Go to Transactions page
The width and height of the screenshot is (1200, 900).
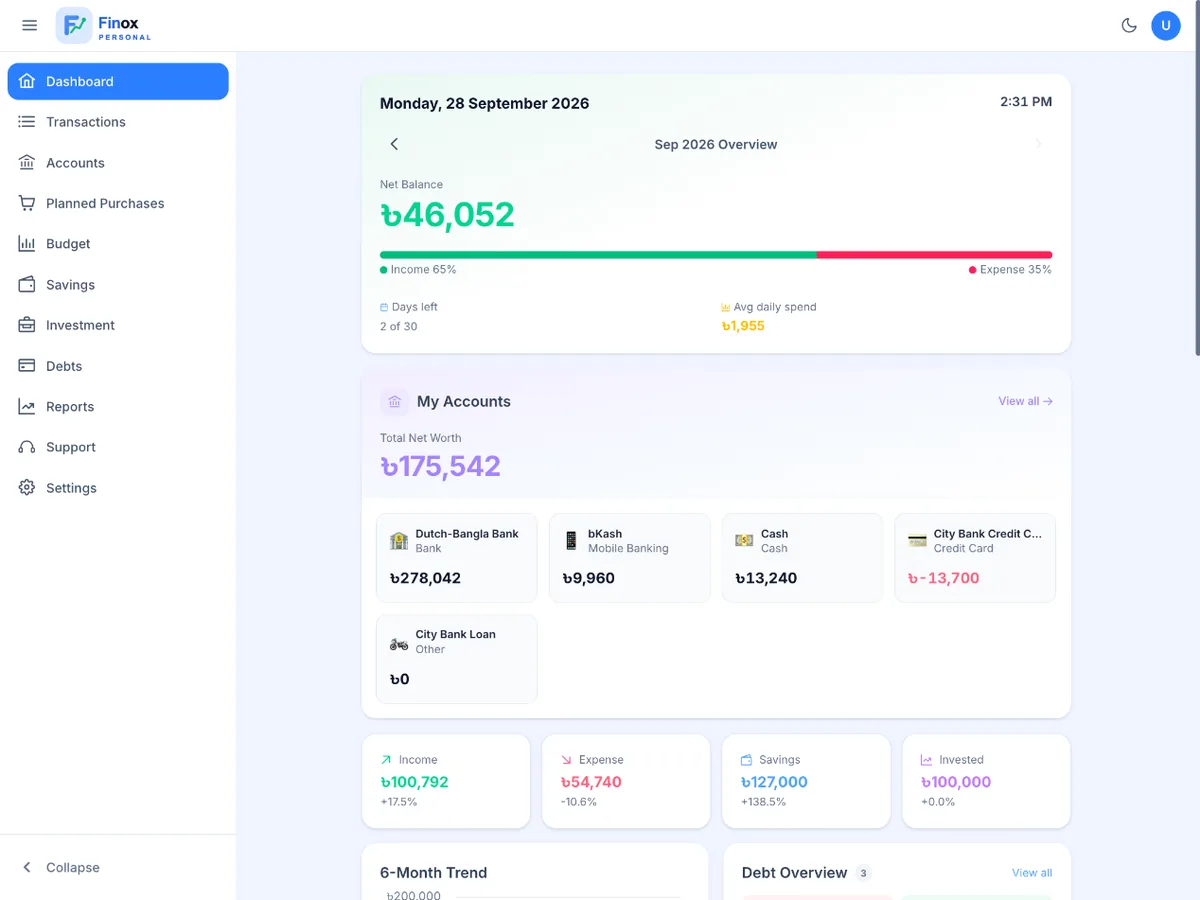[x=118, y=122]
